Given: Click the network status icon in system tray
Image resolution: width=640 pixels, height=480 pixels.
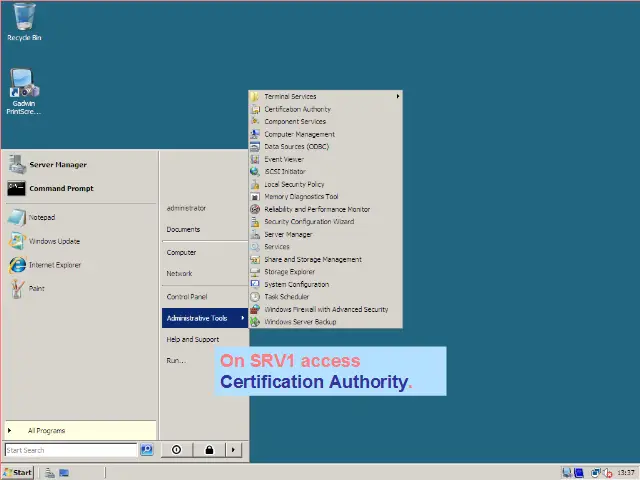Looking at the screenshot, I should coord(596,473).
